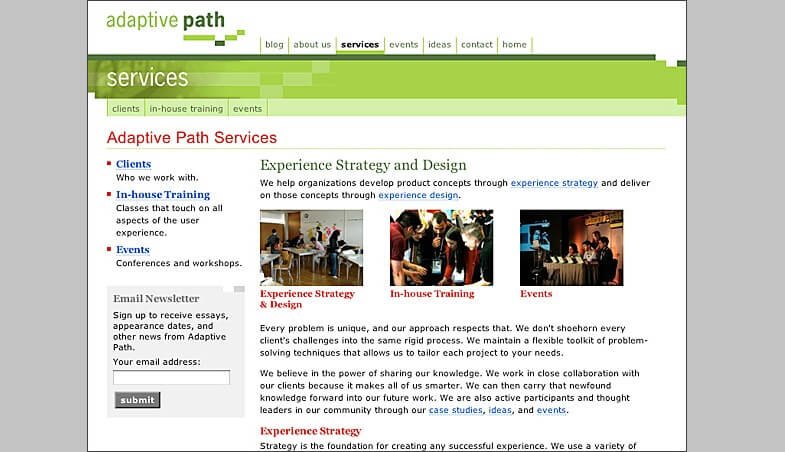Open the contact navigation tab
The image size is (785, 452).
477,45
